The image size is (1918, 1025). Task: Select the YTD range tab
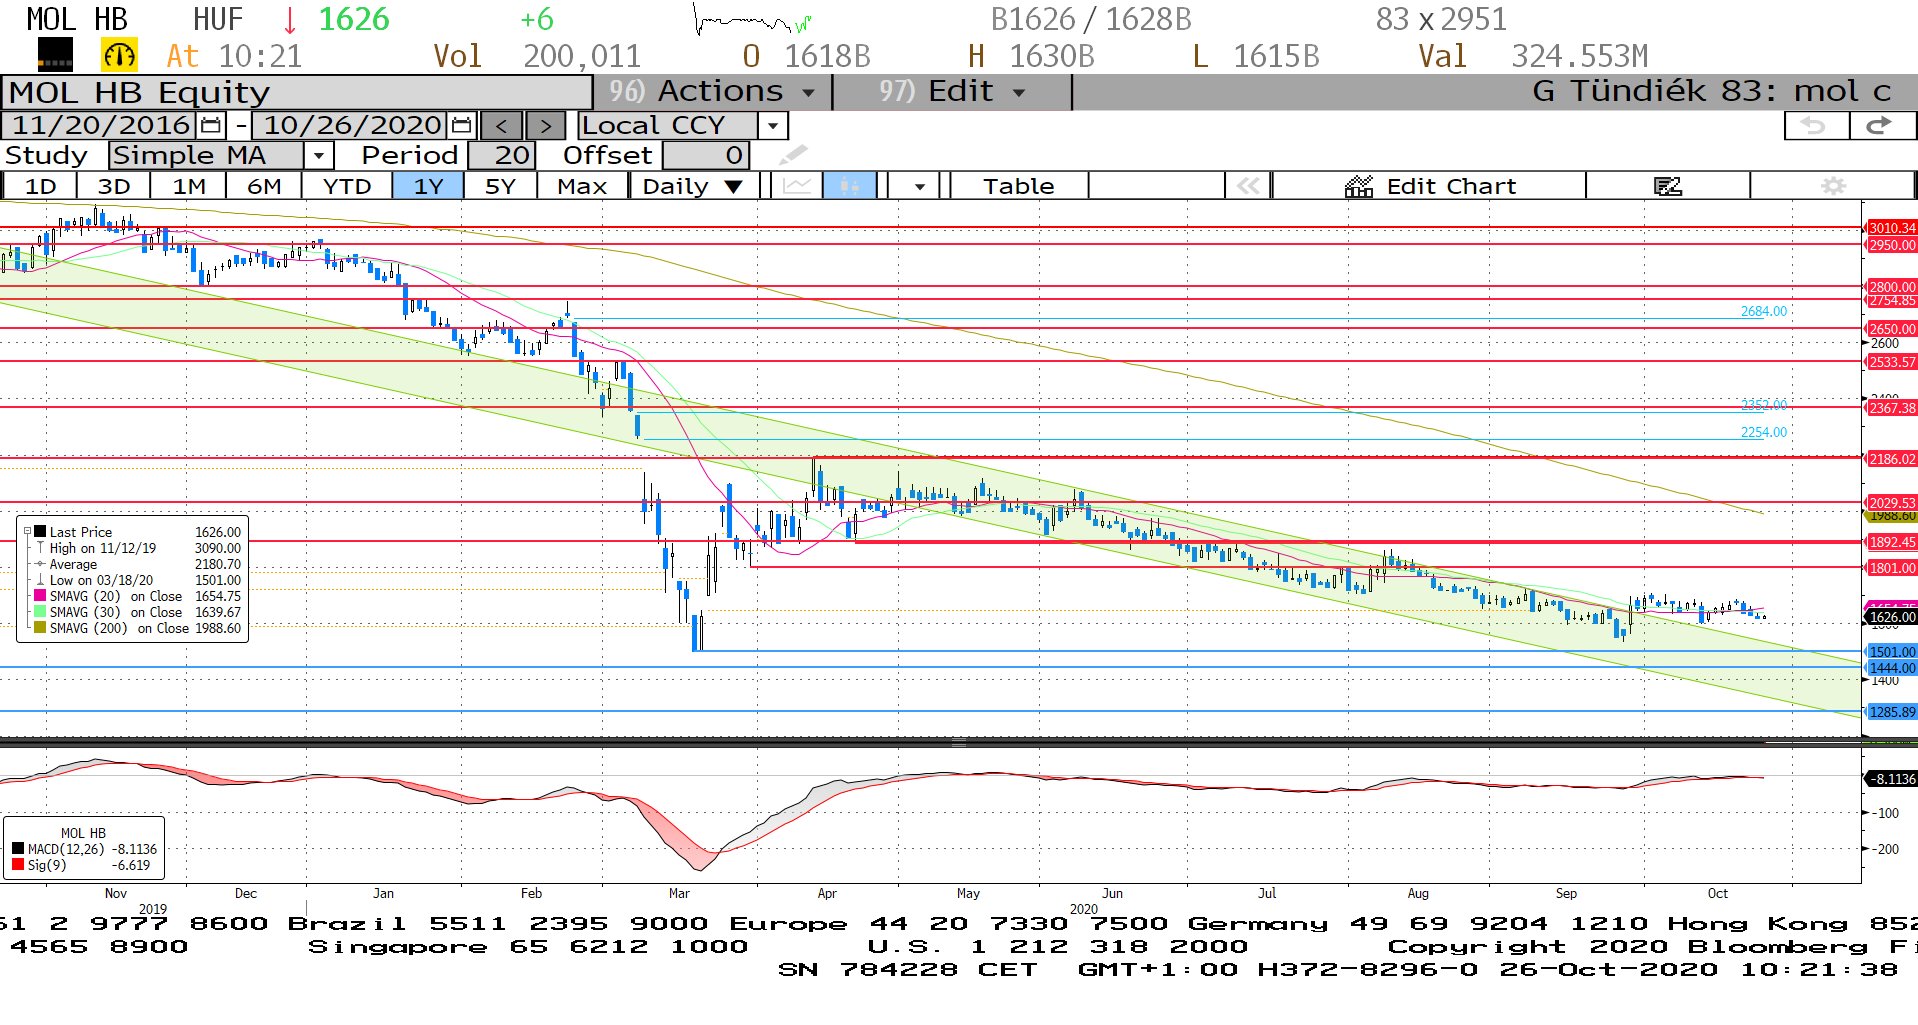click(347, 186)
